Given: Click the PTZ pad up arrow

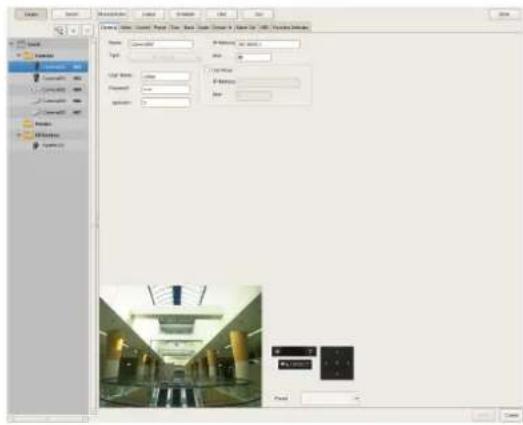Looking at the screenshot, I should pos(337,352).
